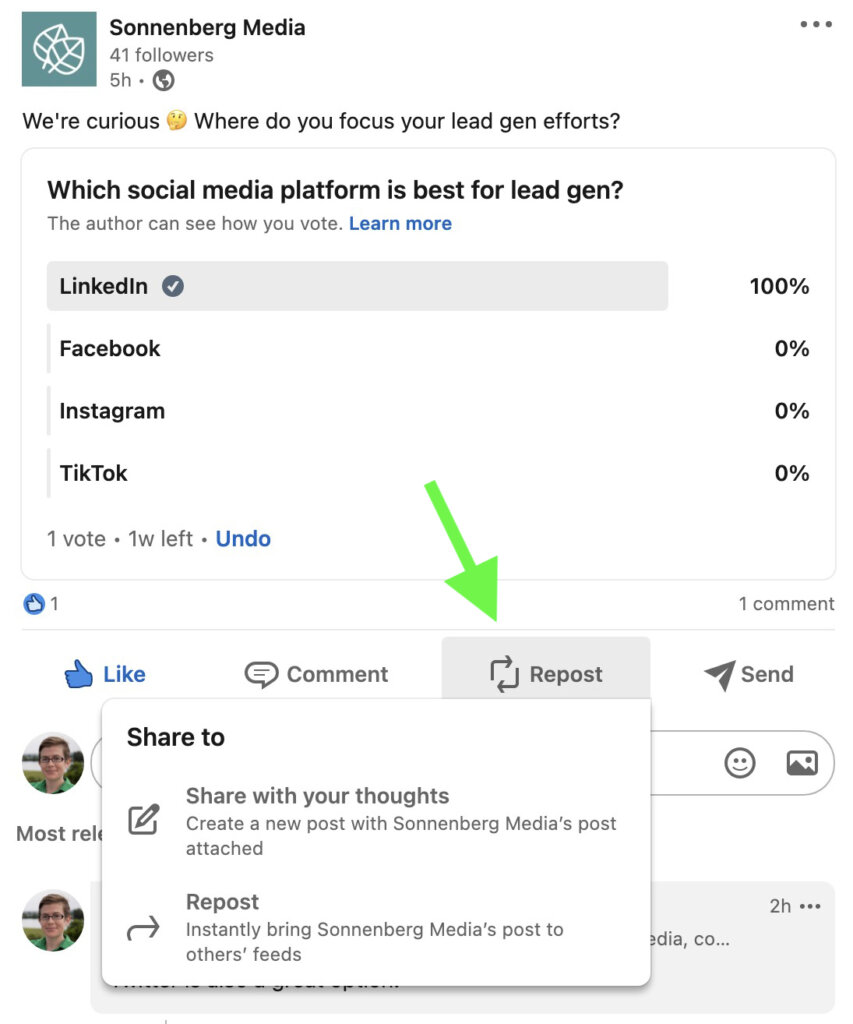Undo your LinkedIn poll vote

tap(243, 538)
